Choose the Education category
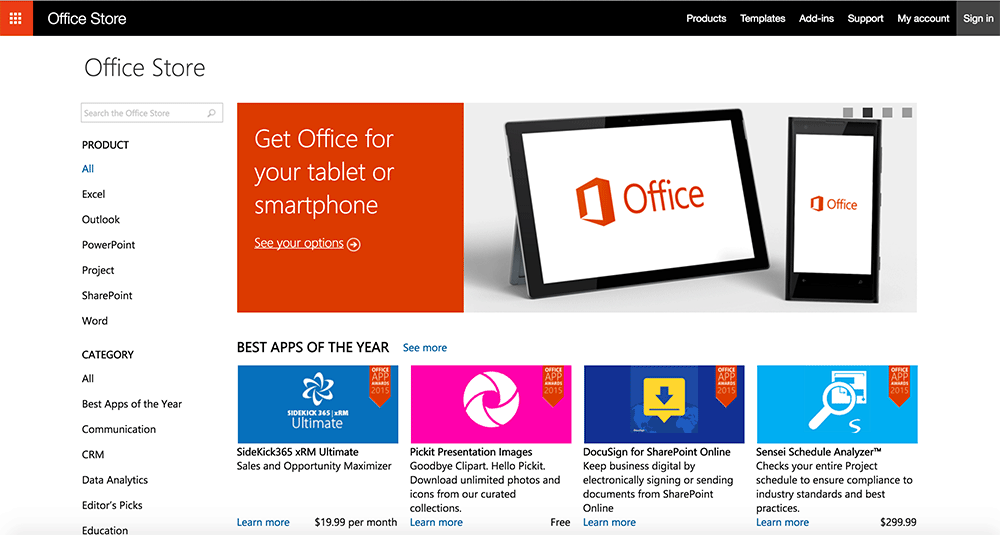 pos(105,530)
